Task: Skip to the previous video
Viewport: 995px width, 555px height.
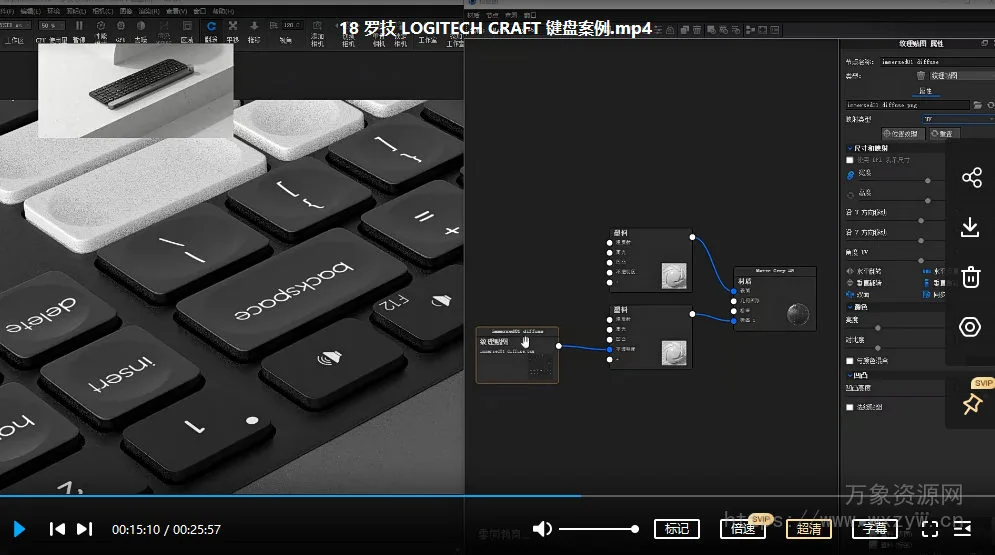Action: [58, 529]
